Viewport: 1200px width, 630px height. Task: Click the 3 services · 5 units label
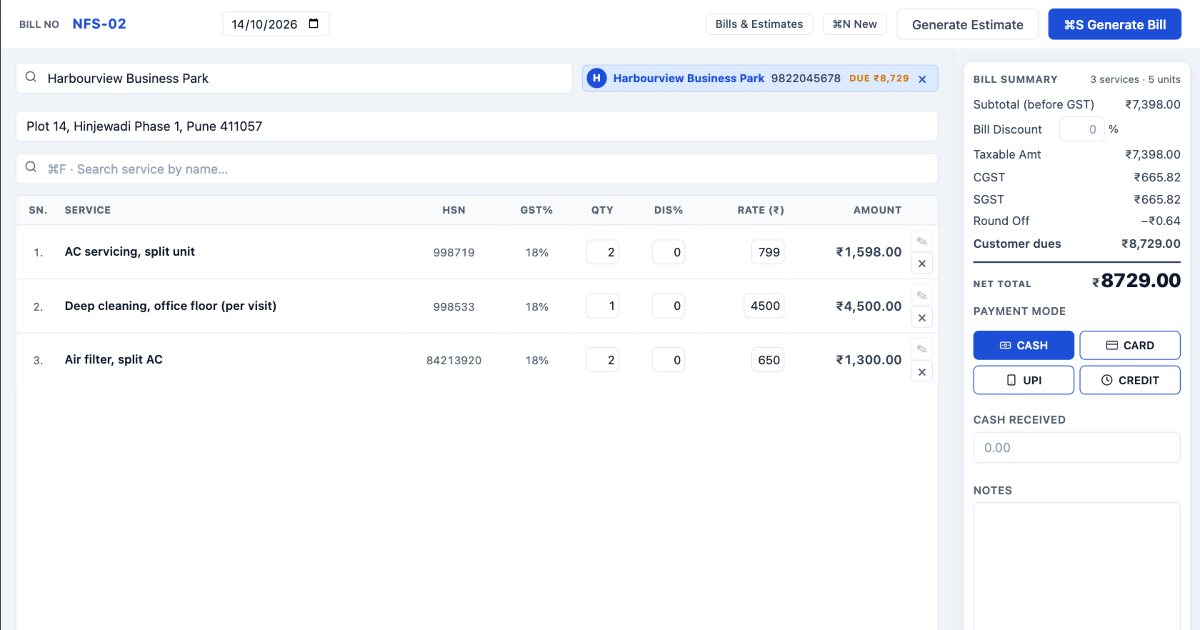point(1135,79)
